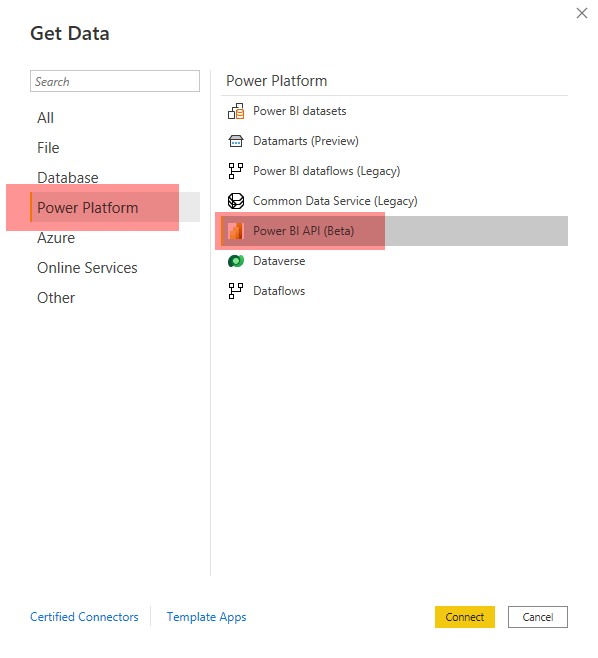Switch to the Azure category

pos(56,238)
